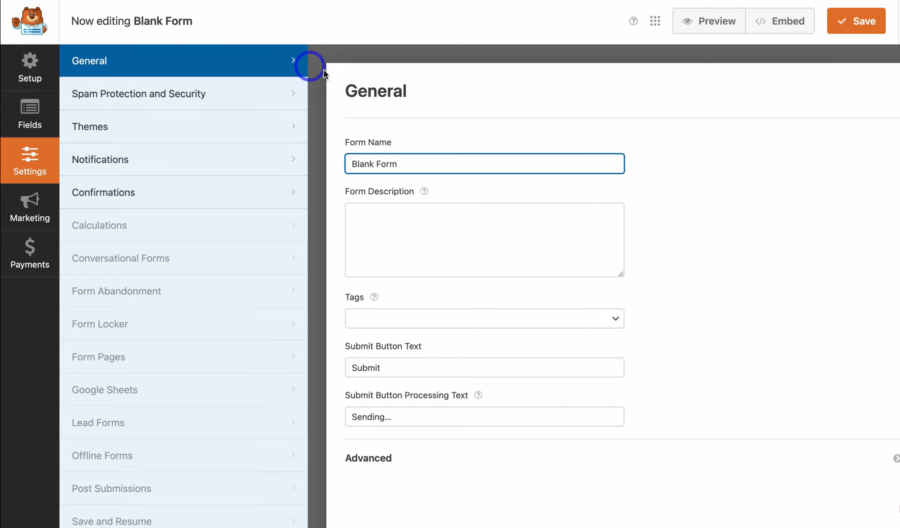Click into the Submit Button Processing Text field
Image resolution: width=900 pixels, height=528 pixels.
[x=484, y=417]
